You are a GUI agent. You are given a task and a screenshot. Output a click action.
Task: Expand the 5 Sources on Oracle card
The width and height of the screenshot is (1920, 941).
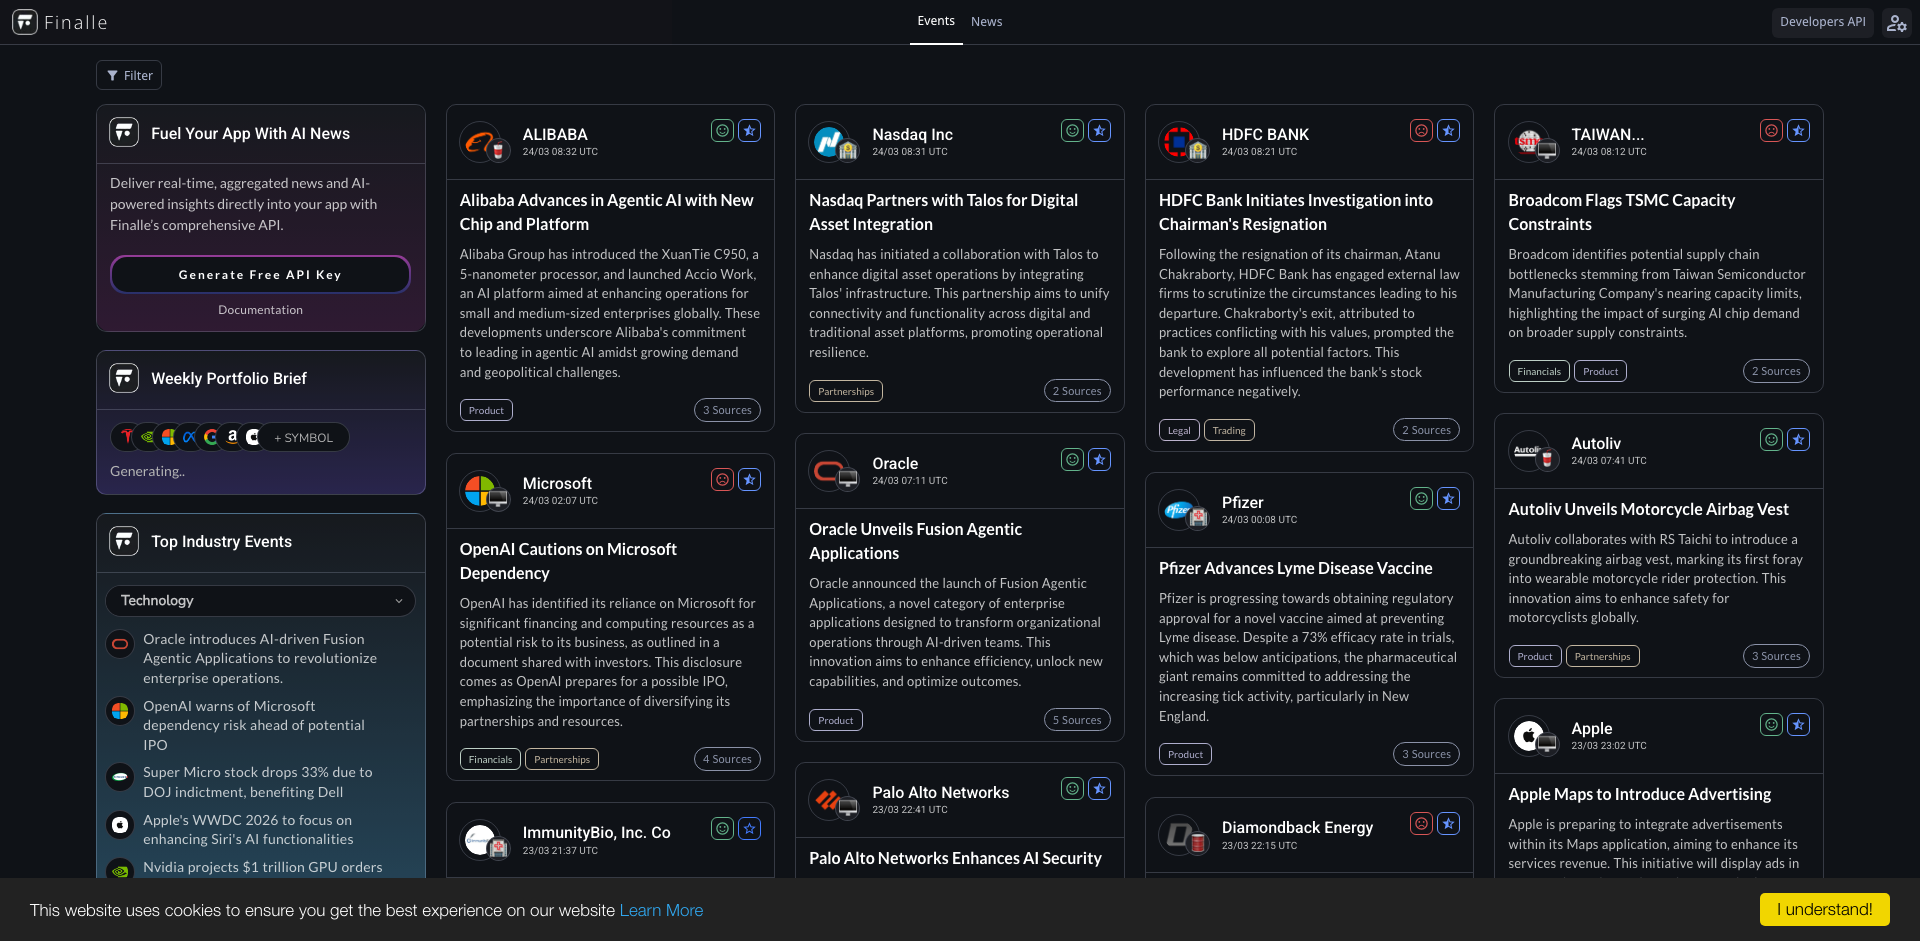1076,720
